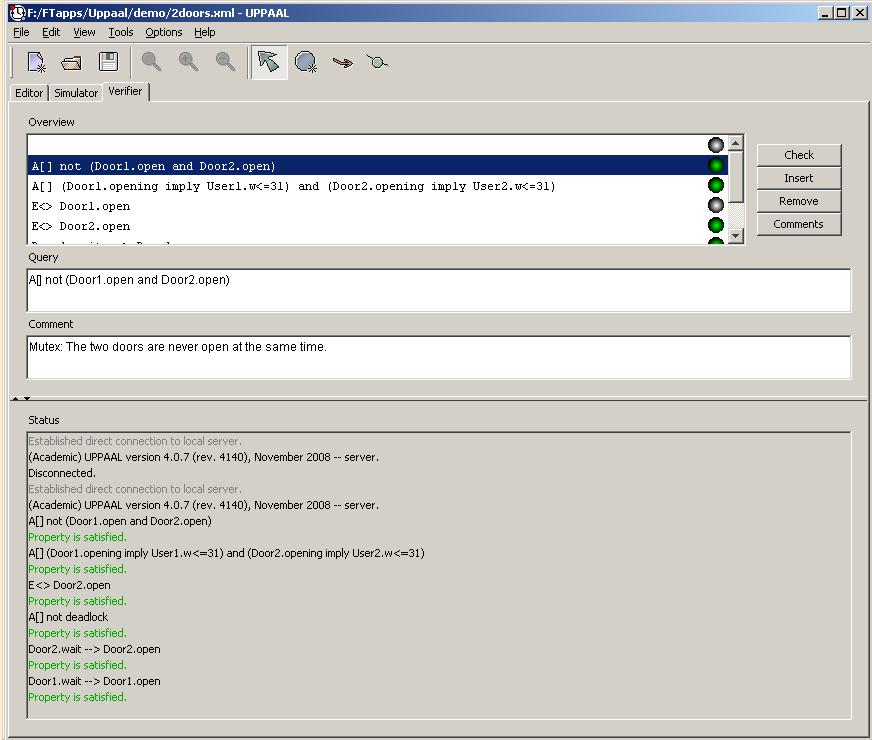Click gray status light beside E<> Door1.open
Screen dimensions: 872x740
click(716, 205)
